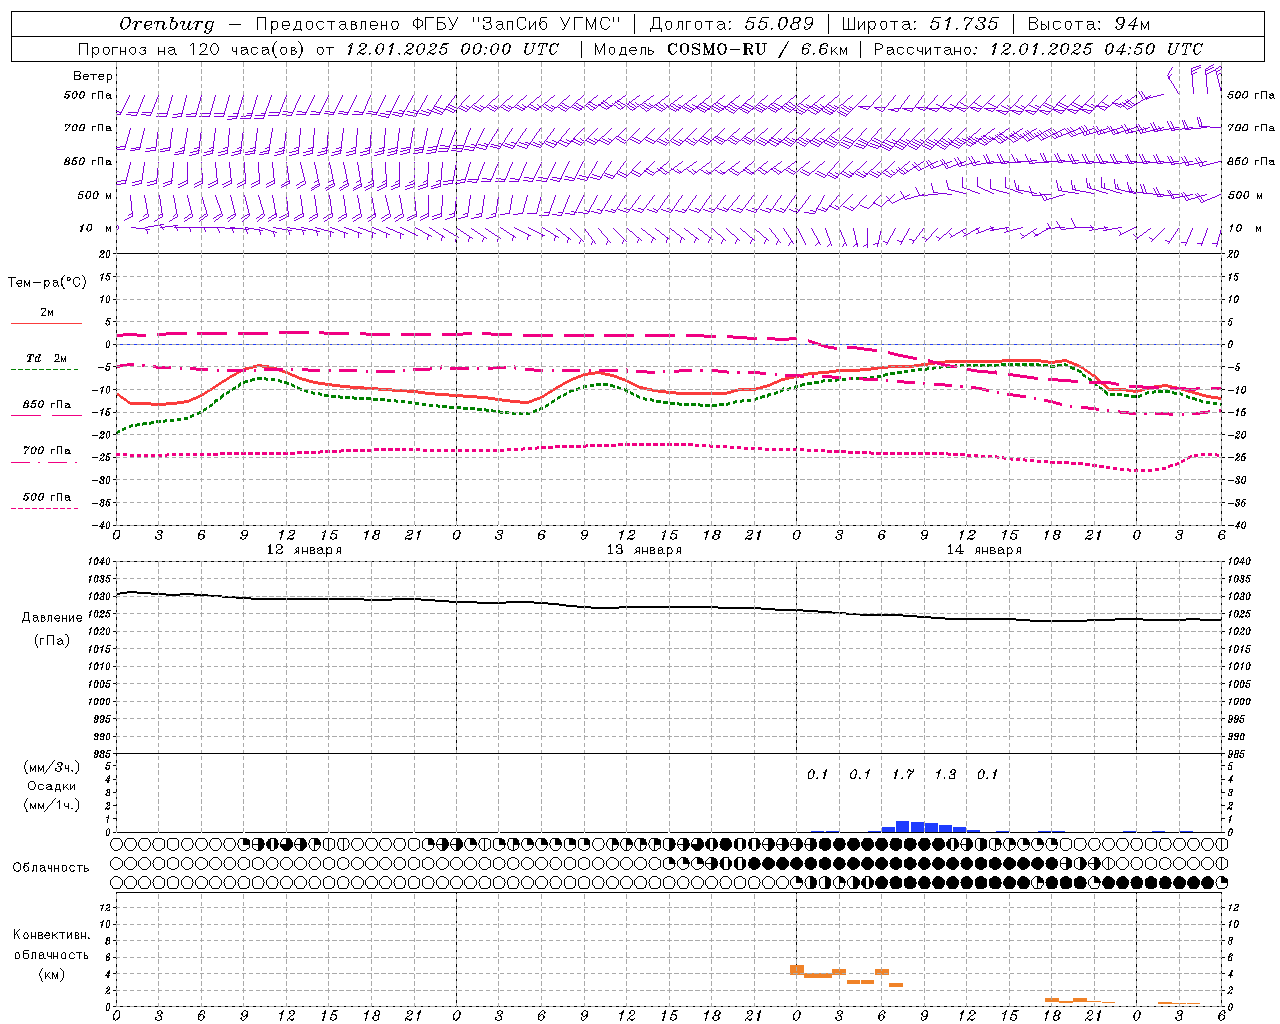Click the "14 января" date label

(x=984, y=550)
